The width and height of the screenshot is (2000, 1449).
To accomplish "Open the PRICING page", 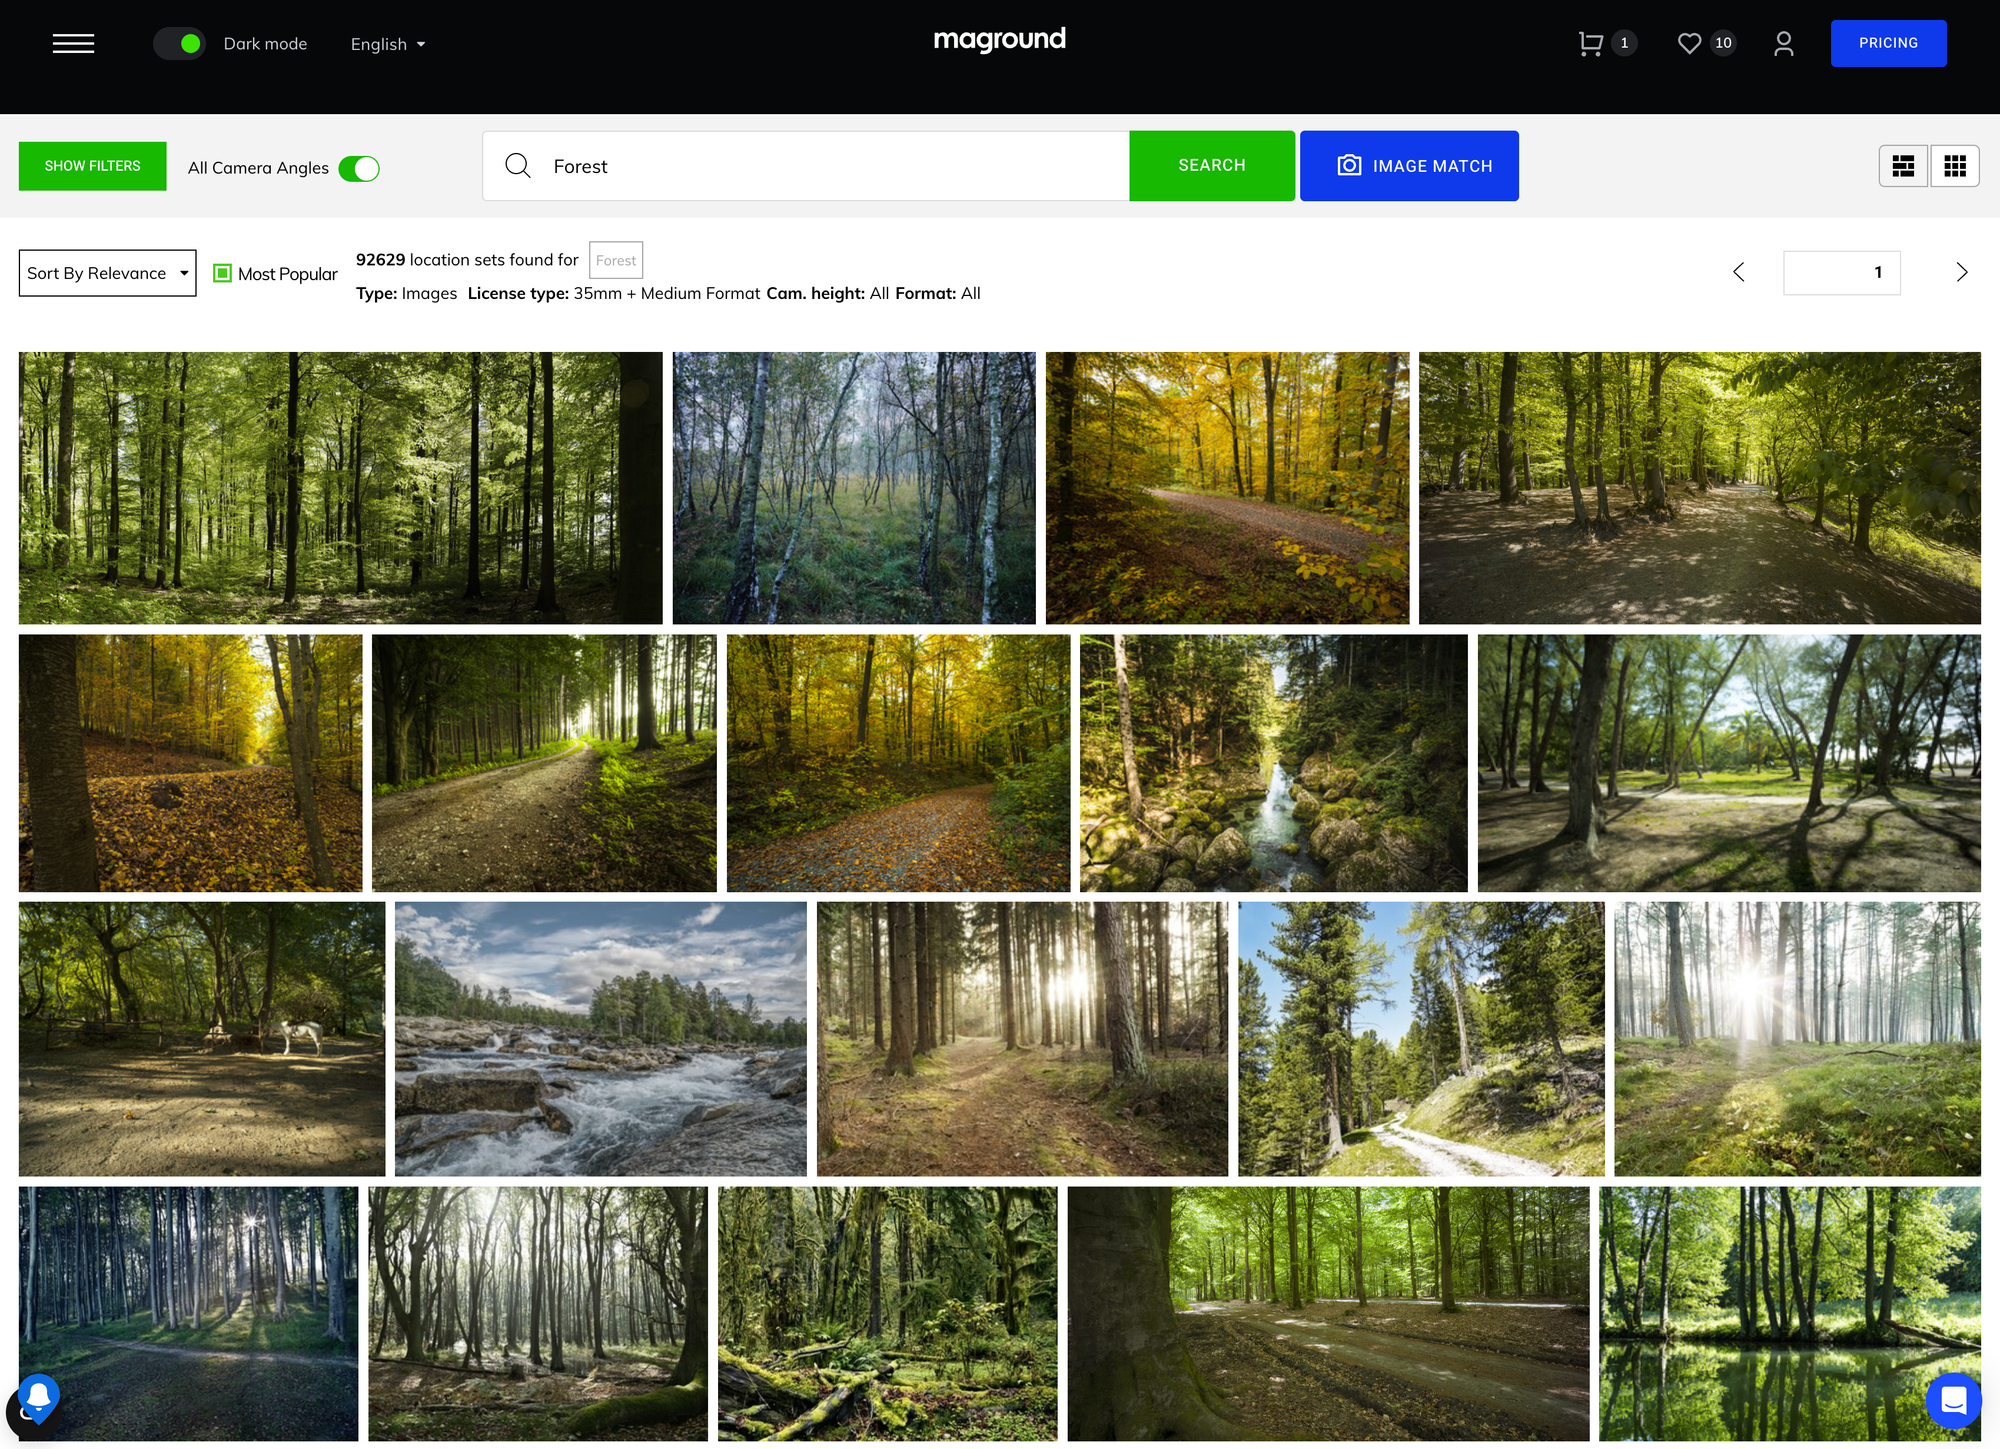I will pos(1887,43).
